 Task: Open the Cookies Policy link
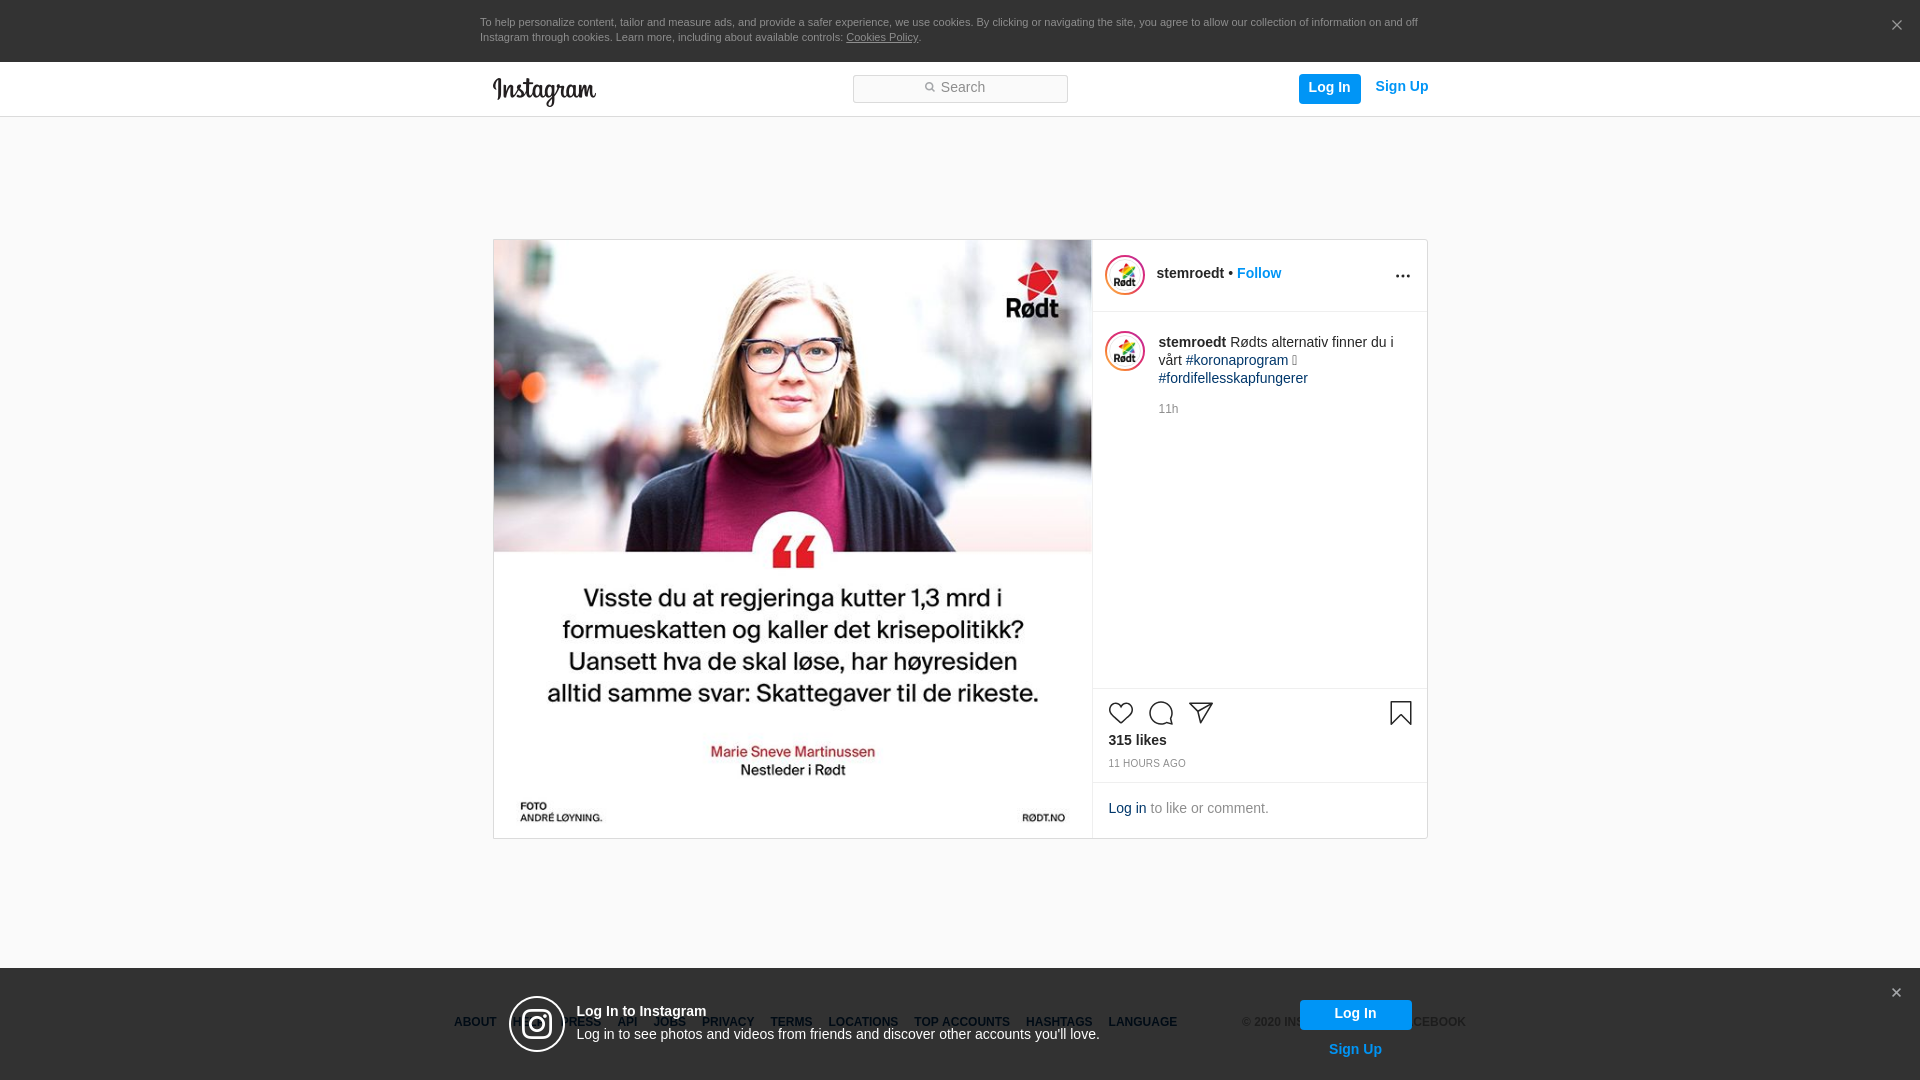click(x=881, y=37)
